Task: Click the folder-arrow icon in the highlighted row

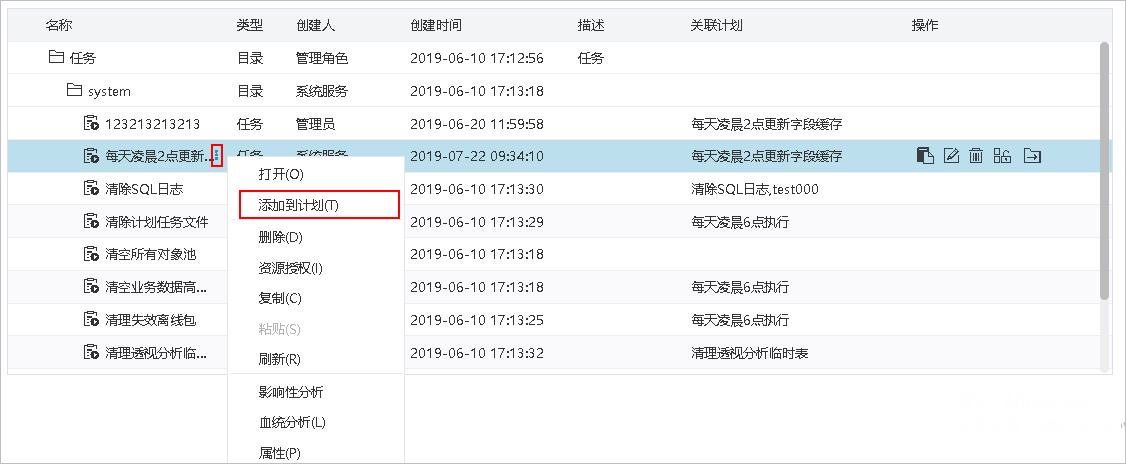Action: click(1033, 155)
